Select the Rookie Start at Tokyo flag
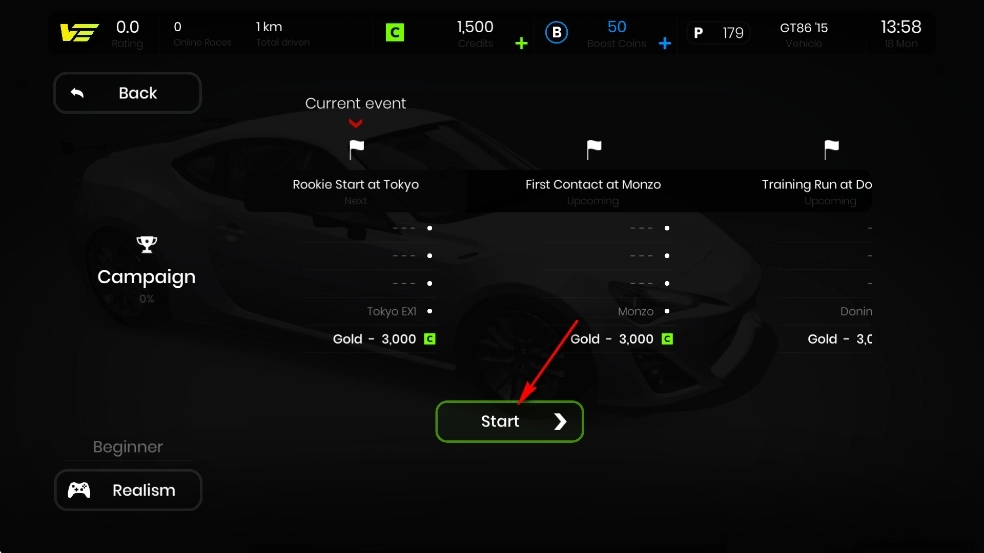Viewport: 984px width, 553px height. (356, 149)
